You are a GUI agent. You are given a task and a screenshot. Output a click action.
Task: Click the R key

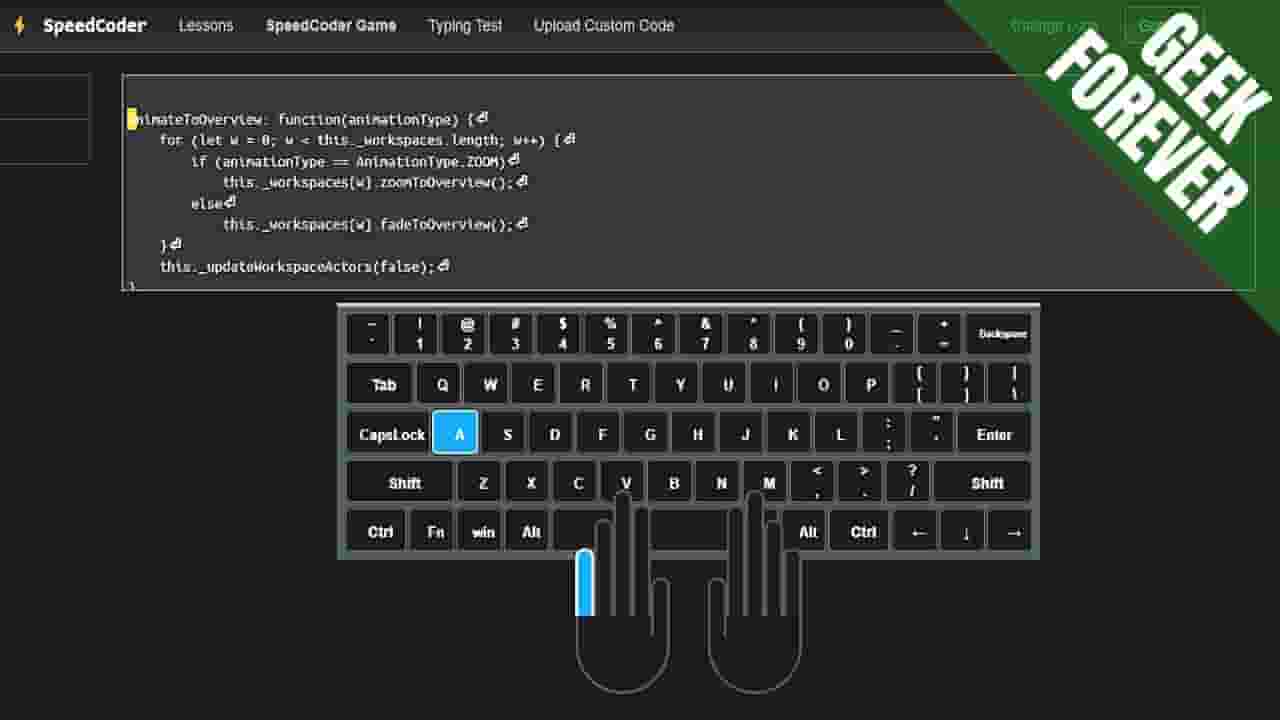coord(583,384)
